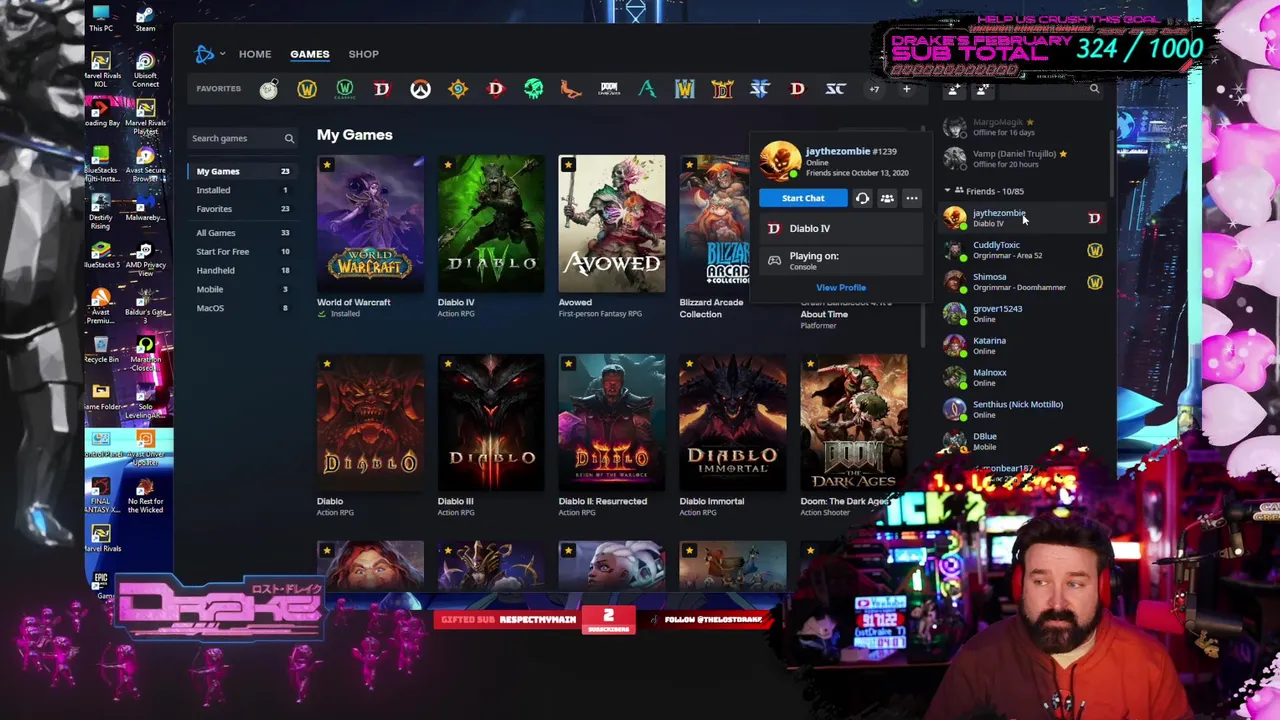
Task: Open Steam desktop shortcut
Action: click(x=145, y=20)
